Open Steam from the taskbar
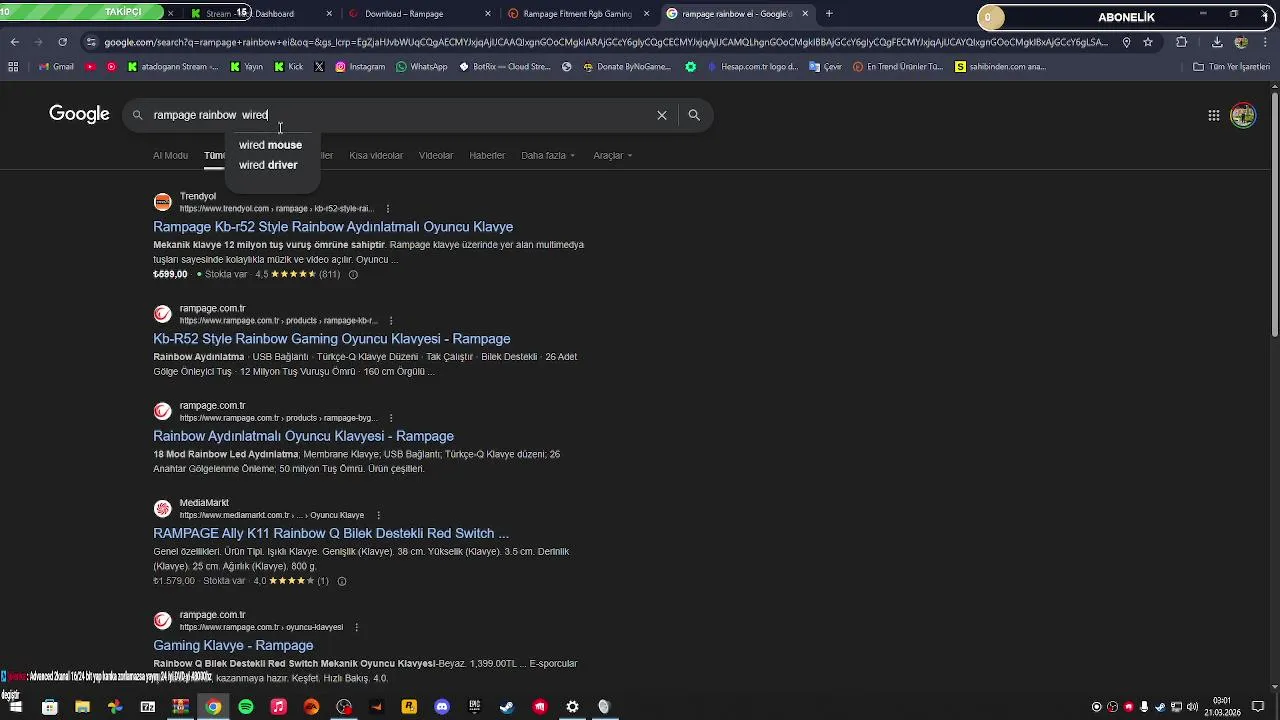This screenshot has width=1280, height=720. point(507,707)
